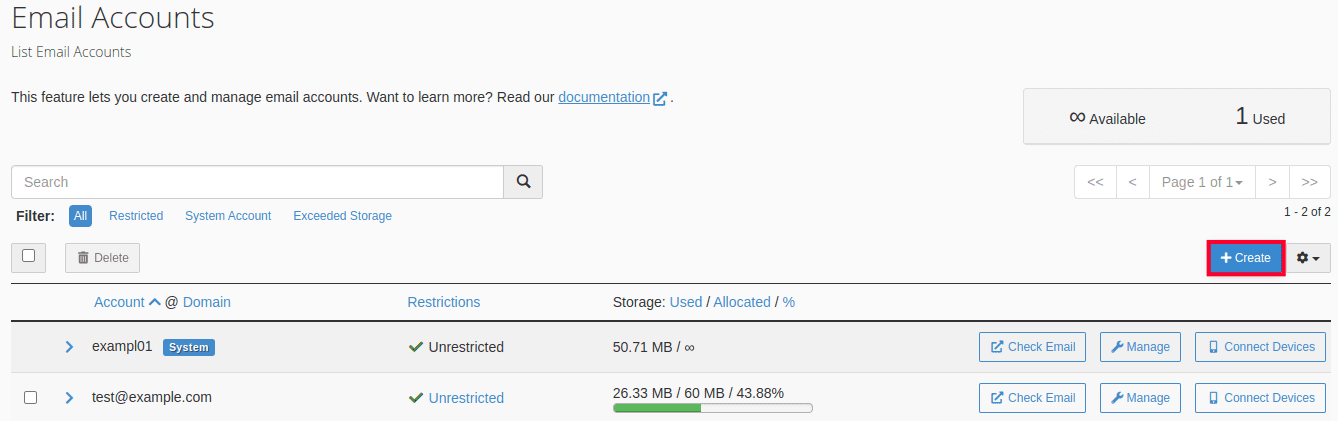Connect Devices for test@example.com
The image size is (1338, 421).
1260,398
